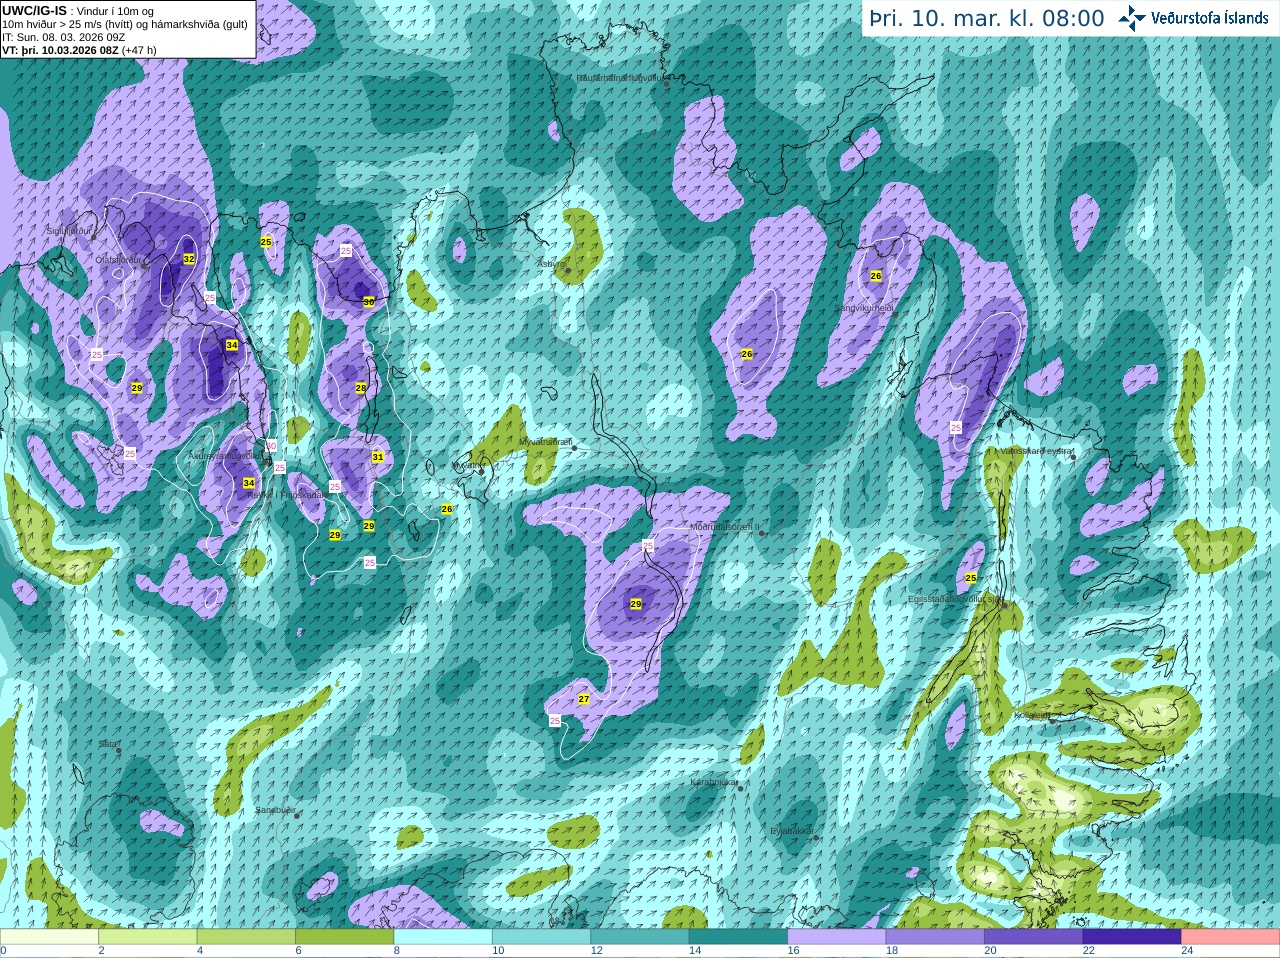The height and width of the screenshot is (958, 1280).
Task: Select the 10–12 legend color swatch
Action: point(541,938)
